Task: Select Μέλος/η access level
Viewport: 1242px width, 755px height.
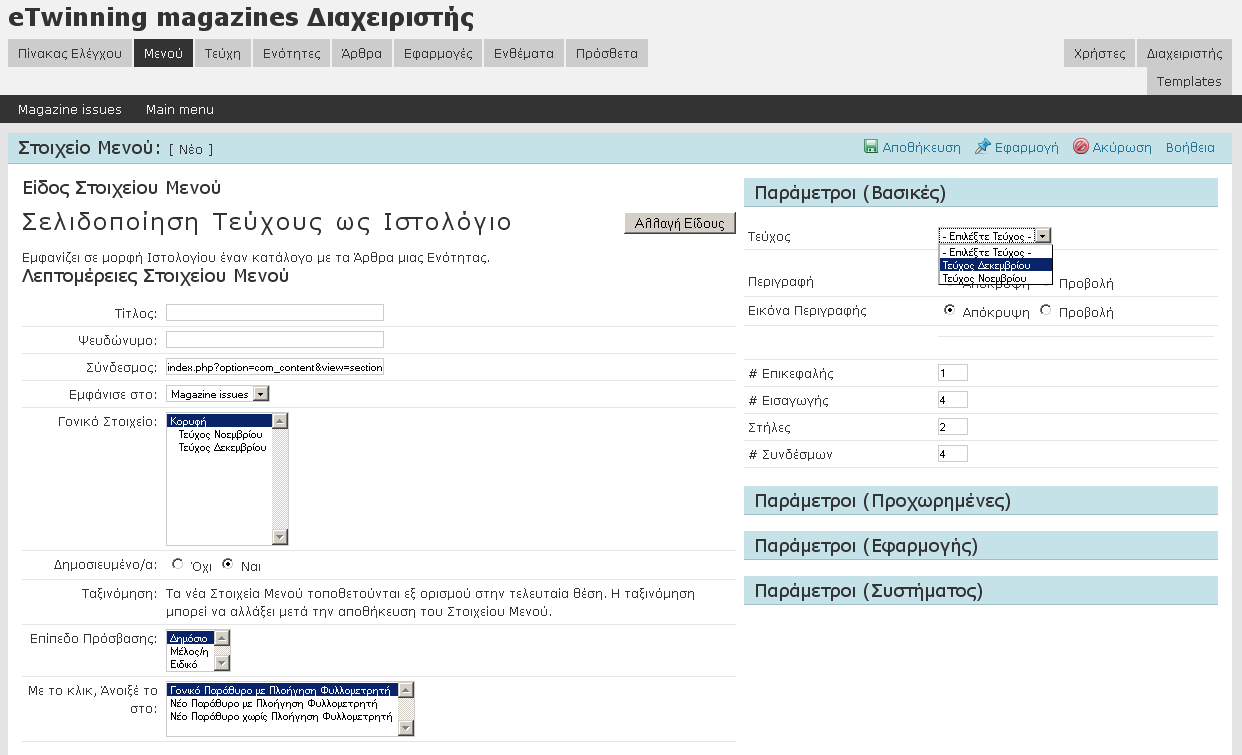Action: tap(190, 650)
